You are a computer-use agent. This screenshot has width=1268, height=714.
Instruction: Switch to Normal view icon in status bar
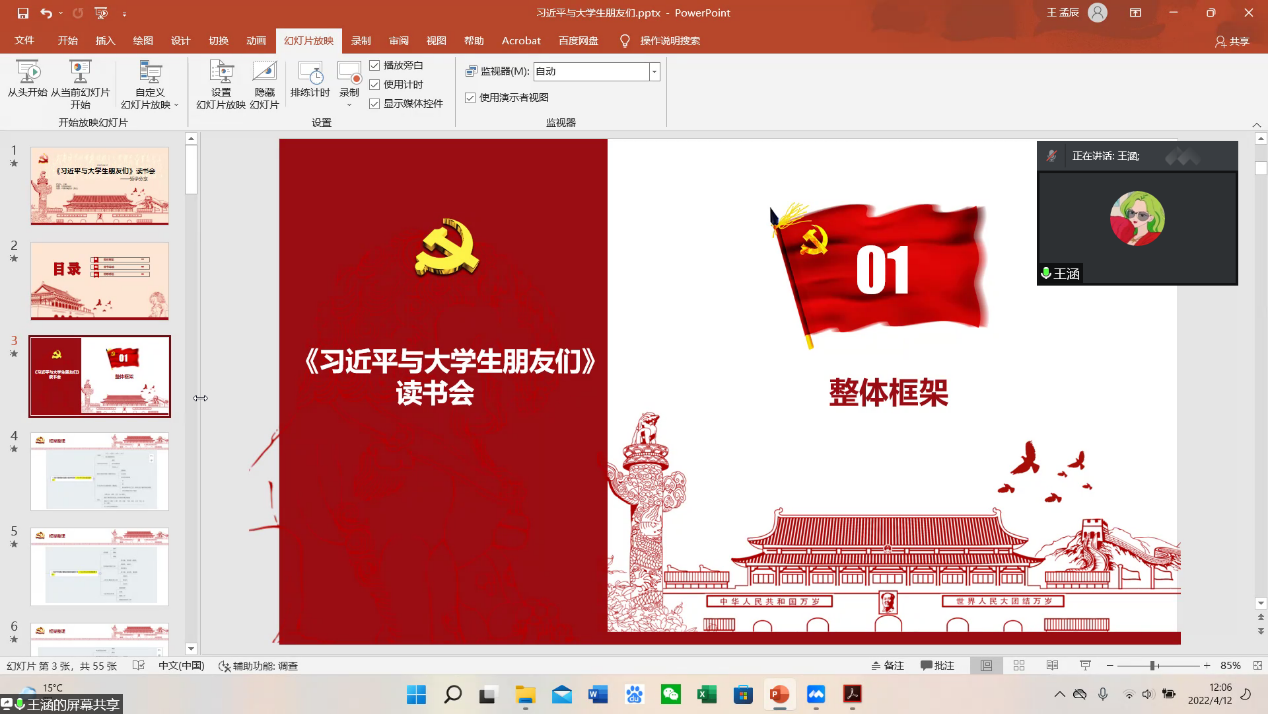(986, 666)
